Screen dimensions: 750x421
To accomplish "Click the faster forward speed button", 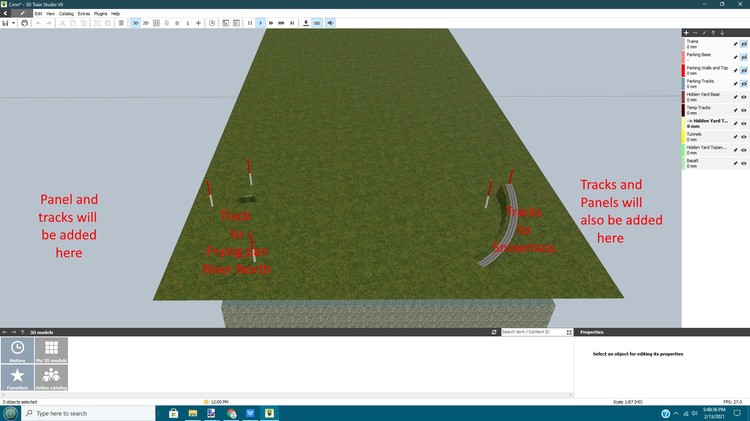I will (x=281, y=23).
